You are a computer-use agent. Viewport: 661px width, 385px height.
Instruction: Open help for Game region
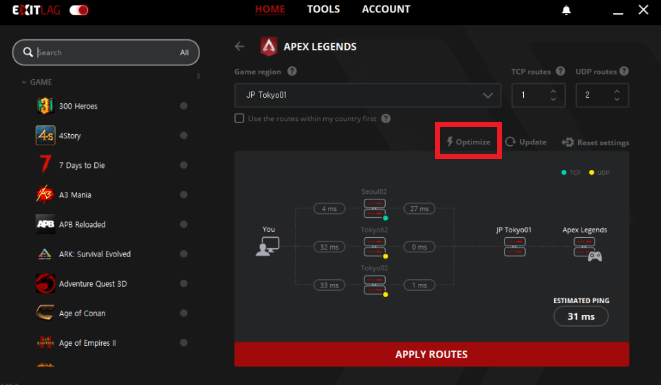click(x=292, y=71)
